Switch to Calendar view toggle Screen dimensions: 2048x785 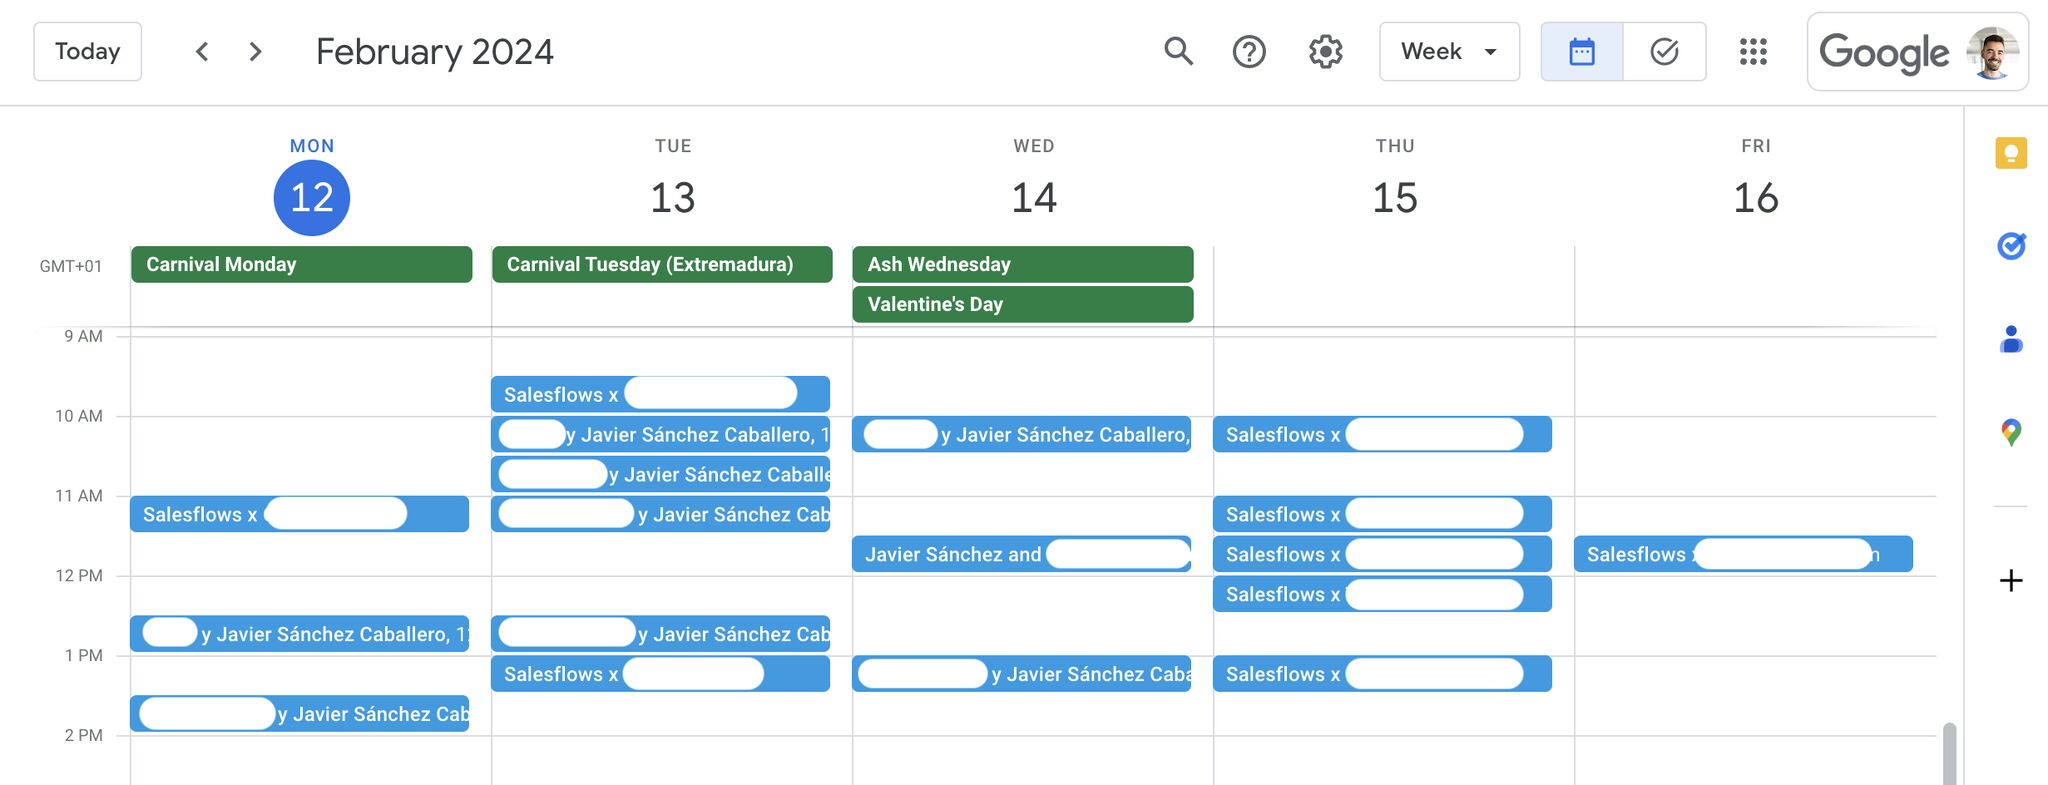click(x=1582, y=51)
